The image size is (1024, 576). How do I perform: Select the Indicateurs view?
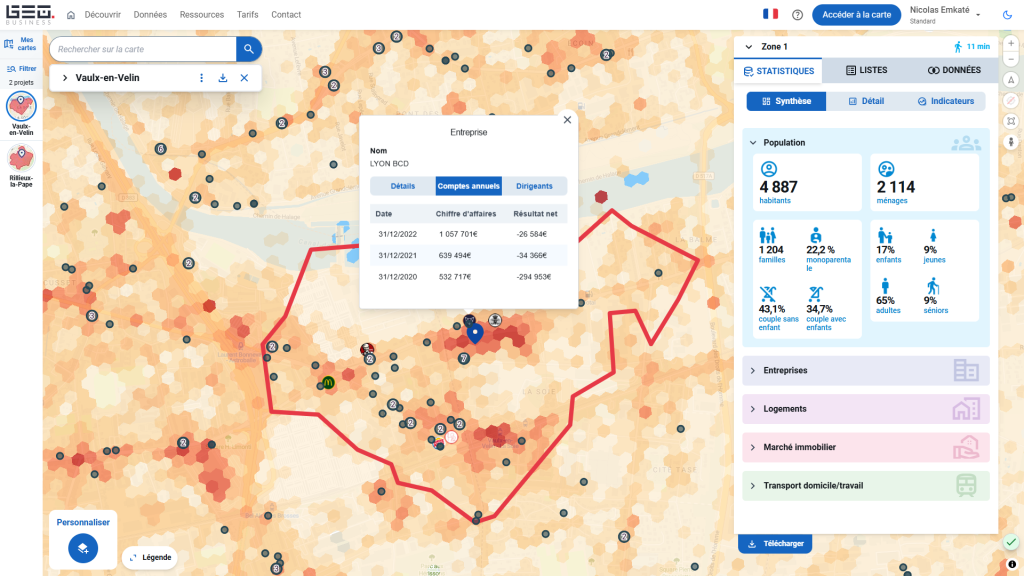tap(945, 101)
